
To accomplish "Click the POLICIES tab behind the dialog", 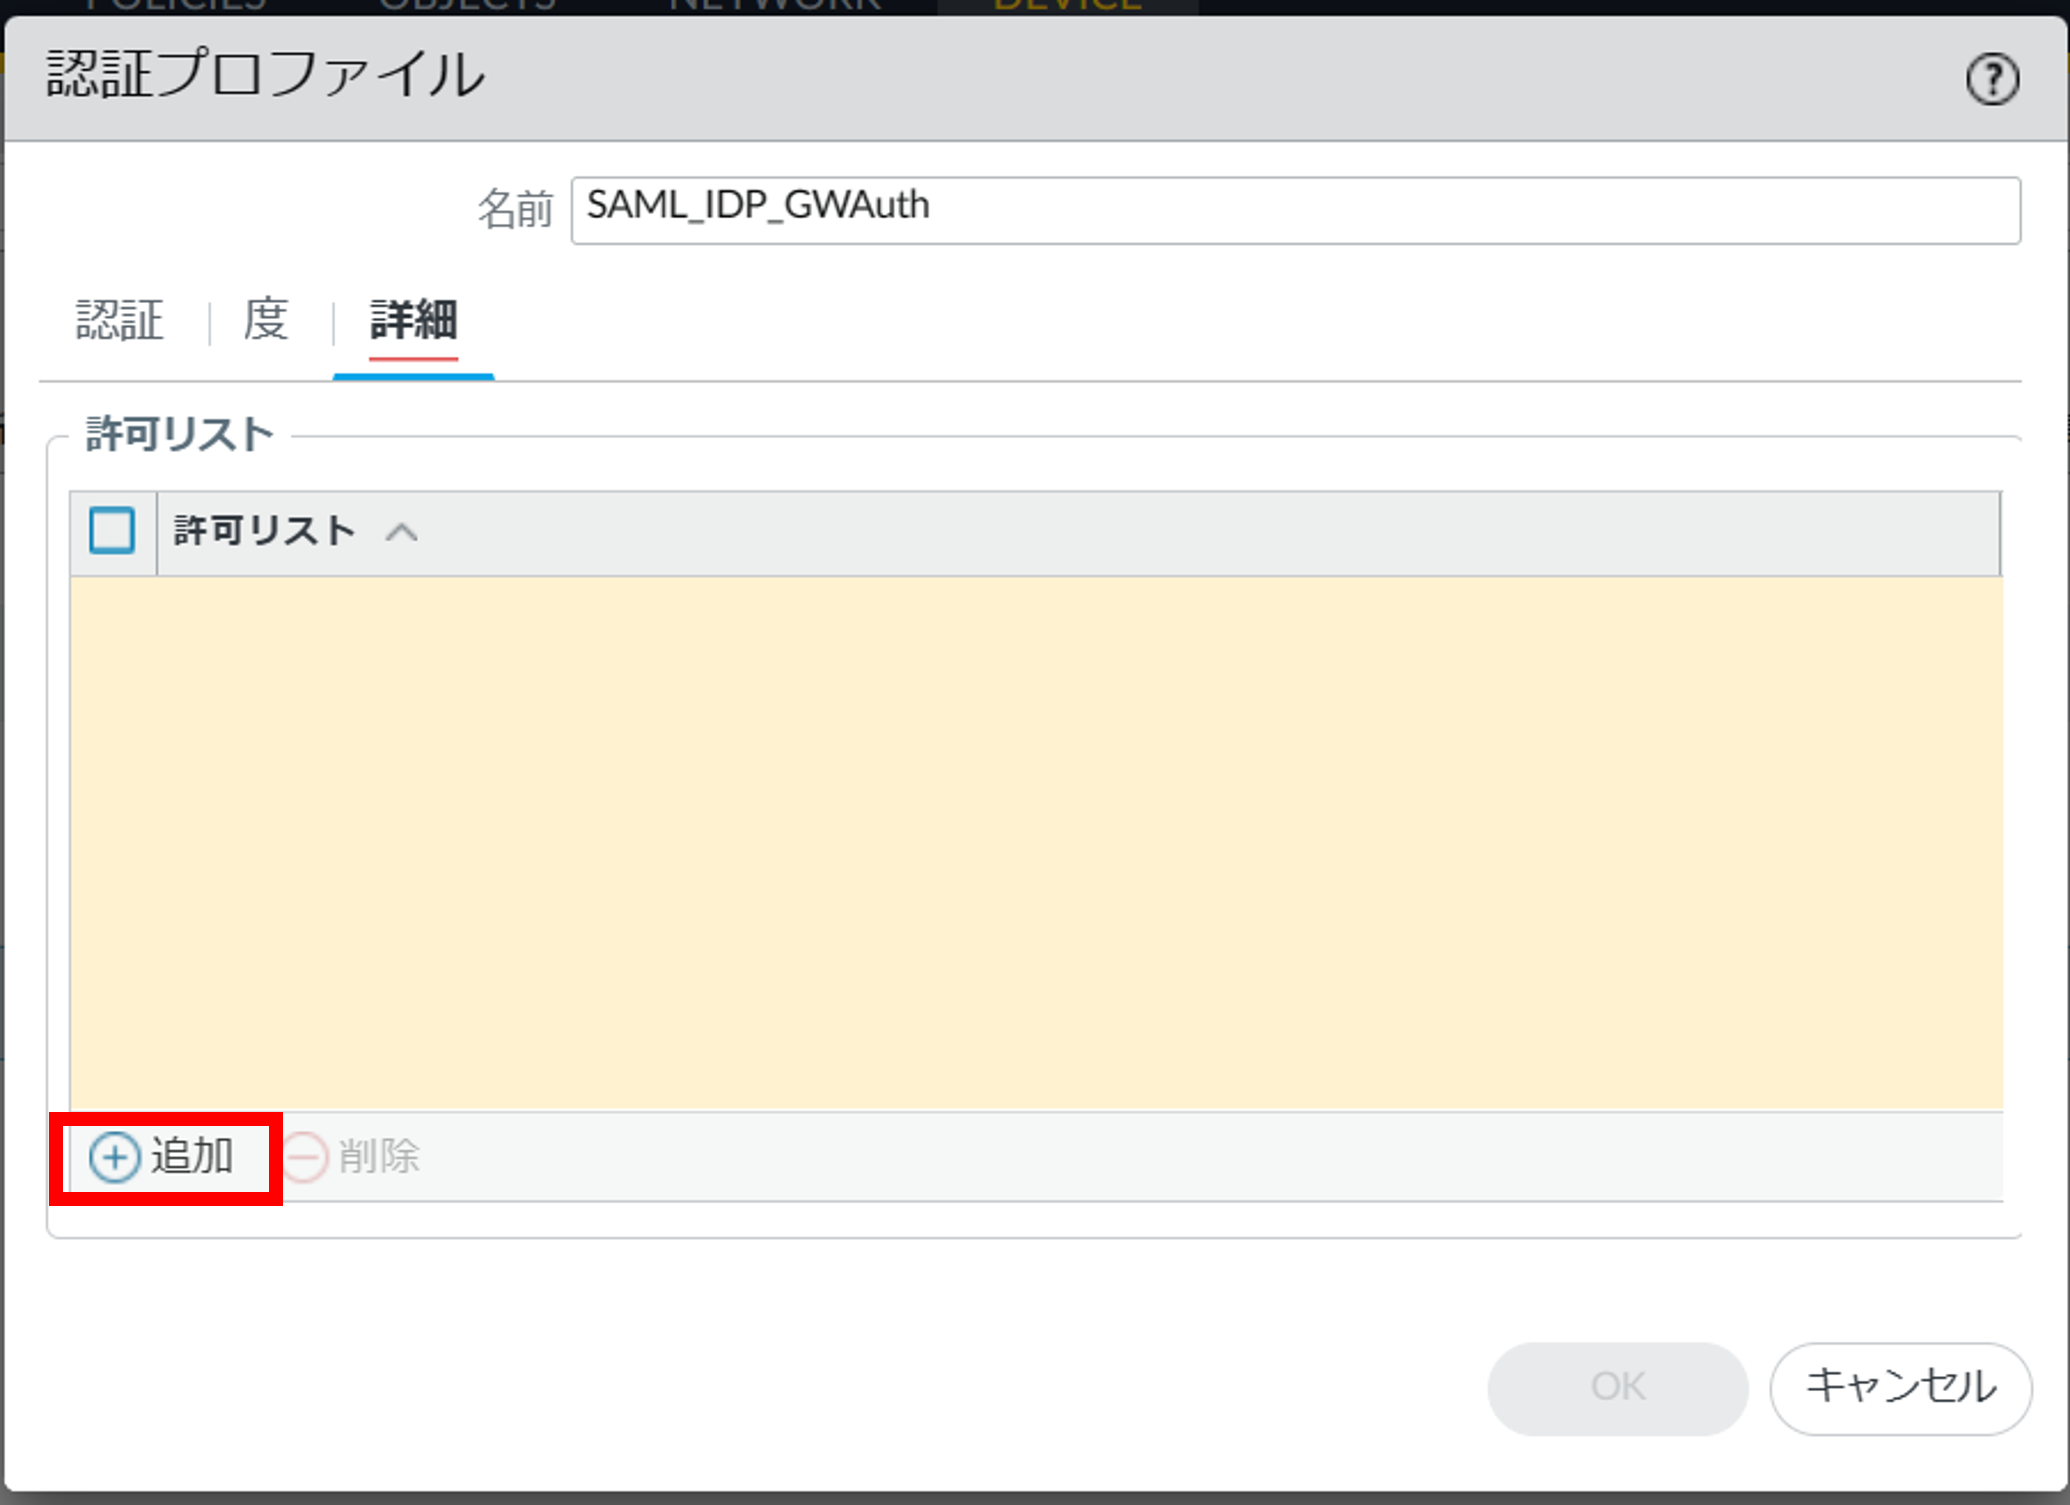I will coord(176,6).
